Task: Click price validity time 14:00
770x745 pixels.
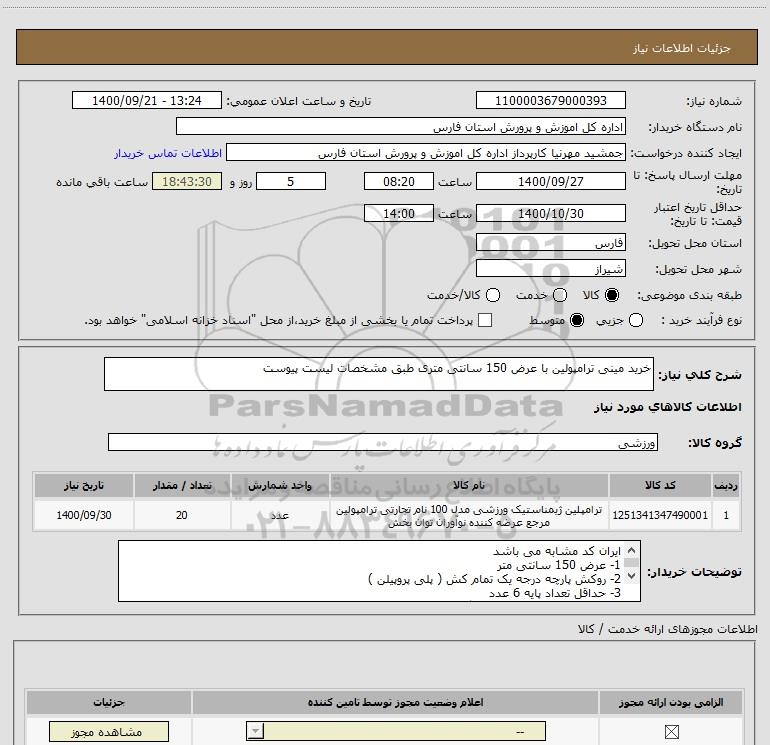Action: pyautogui.click(x=399, y=214)
